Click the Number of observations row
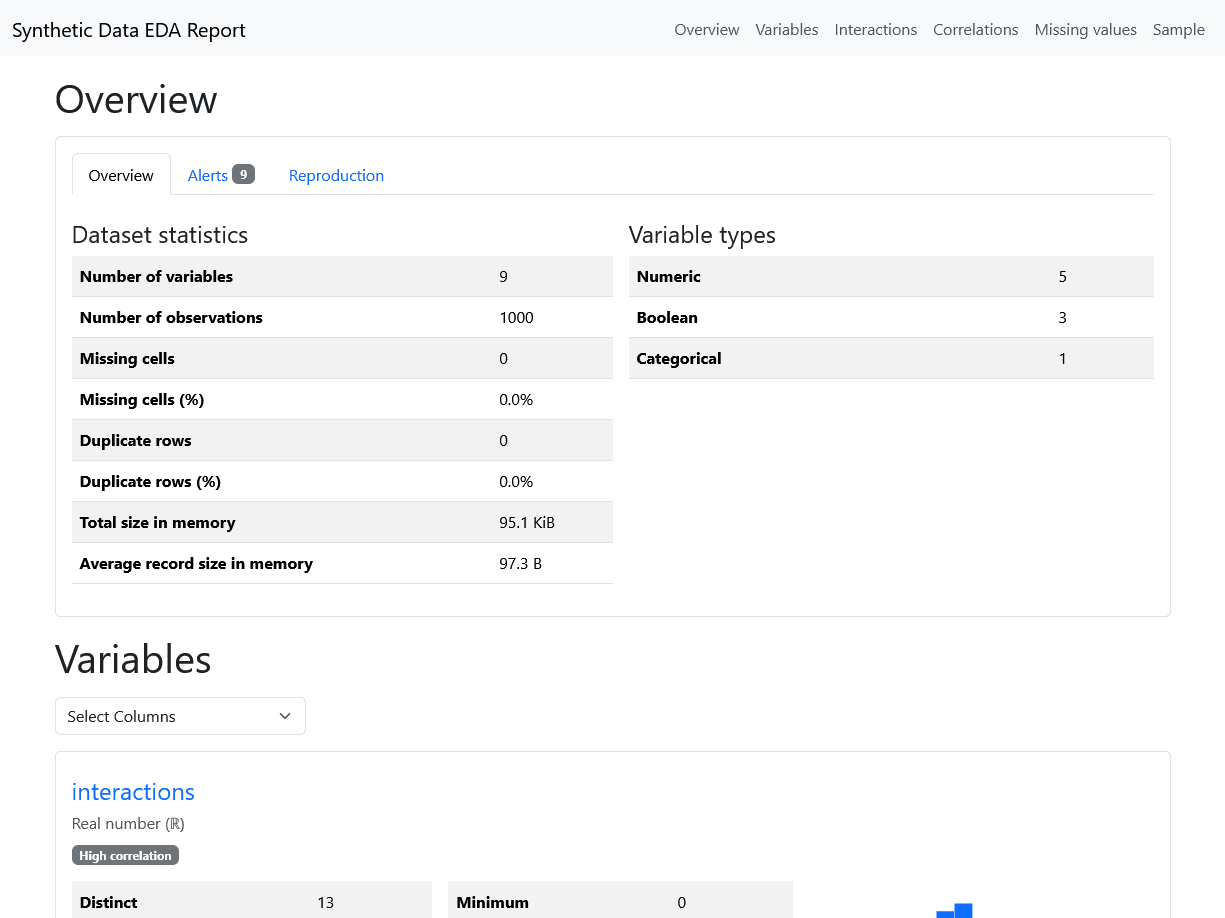This screenshot has width=1225, height=918. pos(342,318)
